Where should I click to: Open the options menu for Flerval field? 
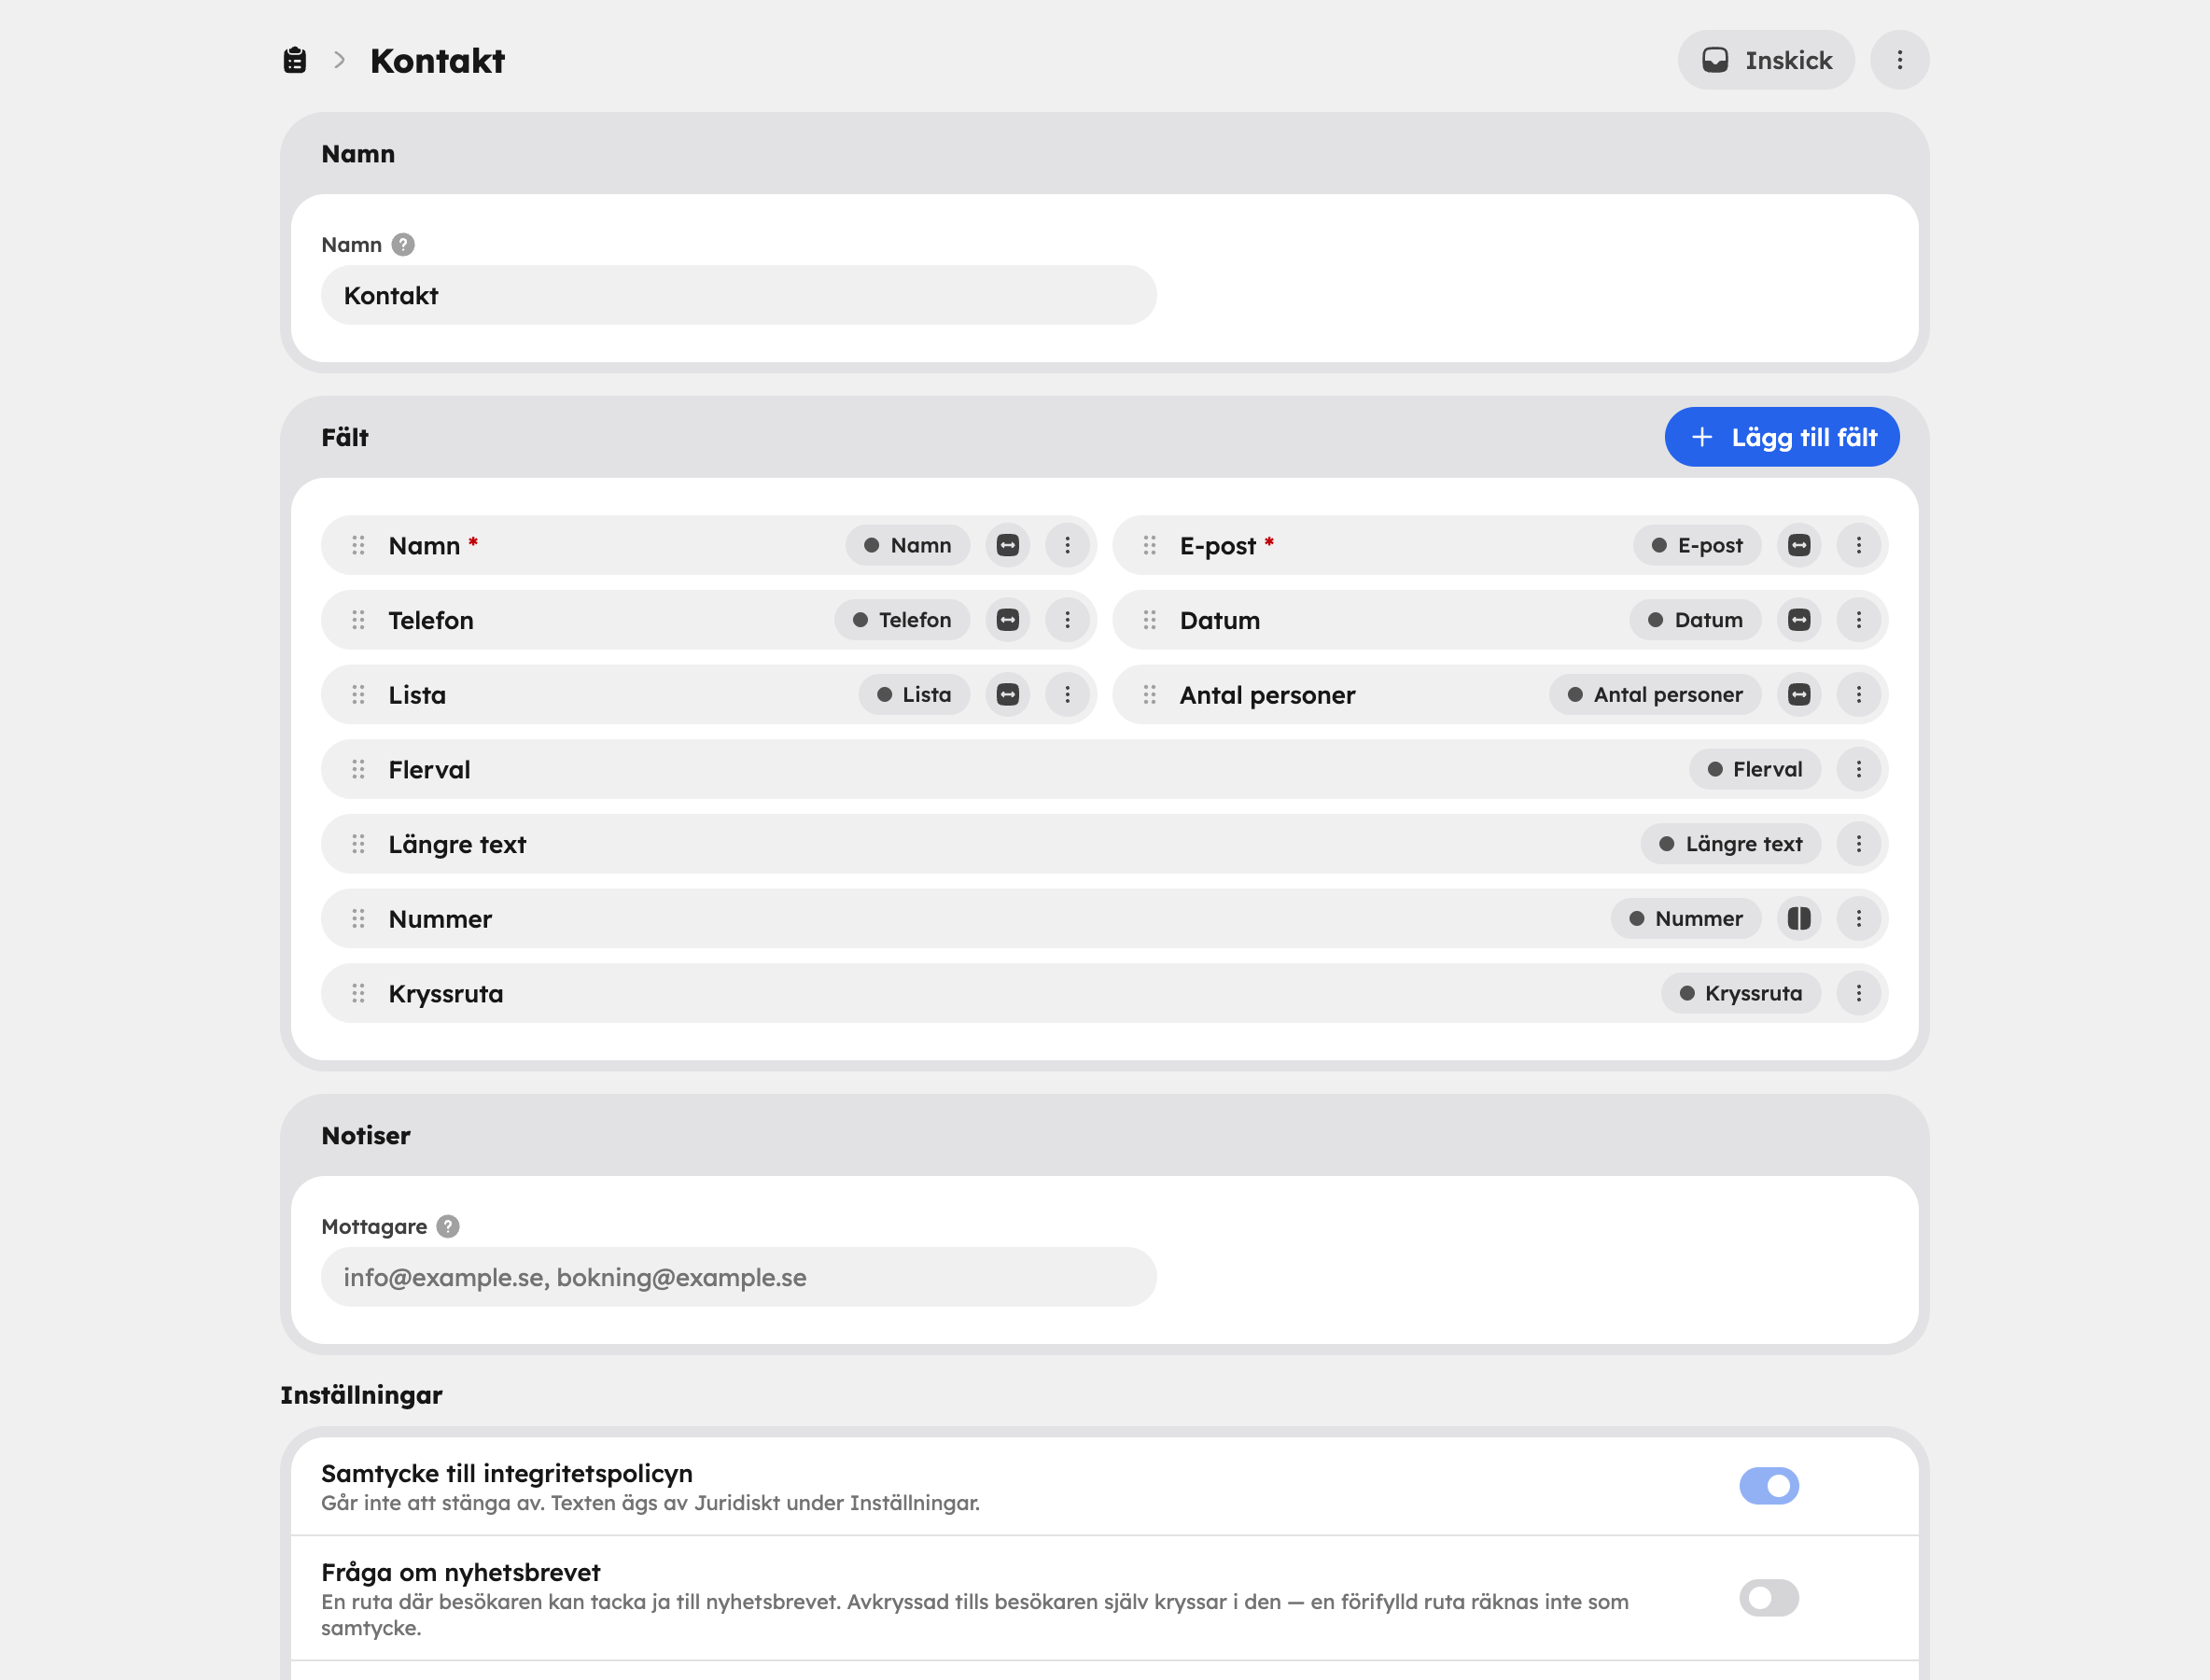point(1858,769)
